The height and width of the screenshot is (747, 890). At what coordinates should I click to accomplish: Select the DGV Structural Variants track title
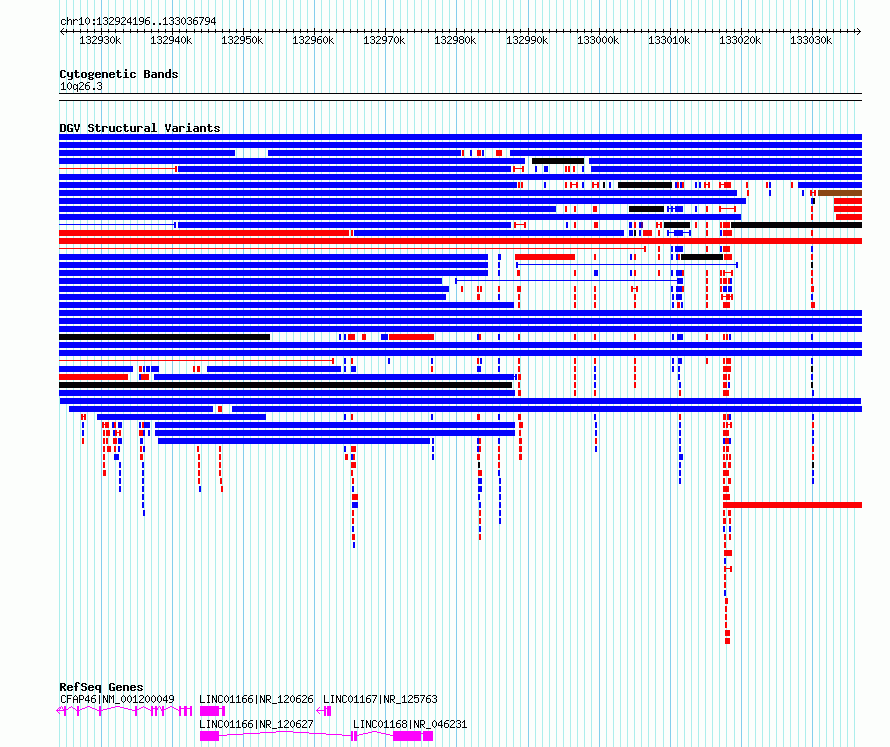(x=140, y=128)
